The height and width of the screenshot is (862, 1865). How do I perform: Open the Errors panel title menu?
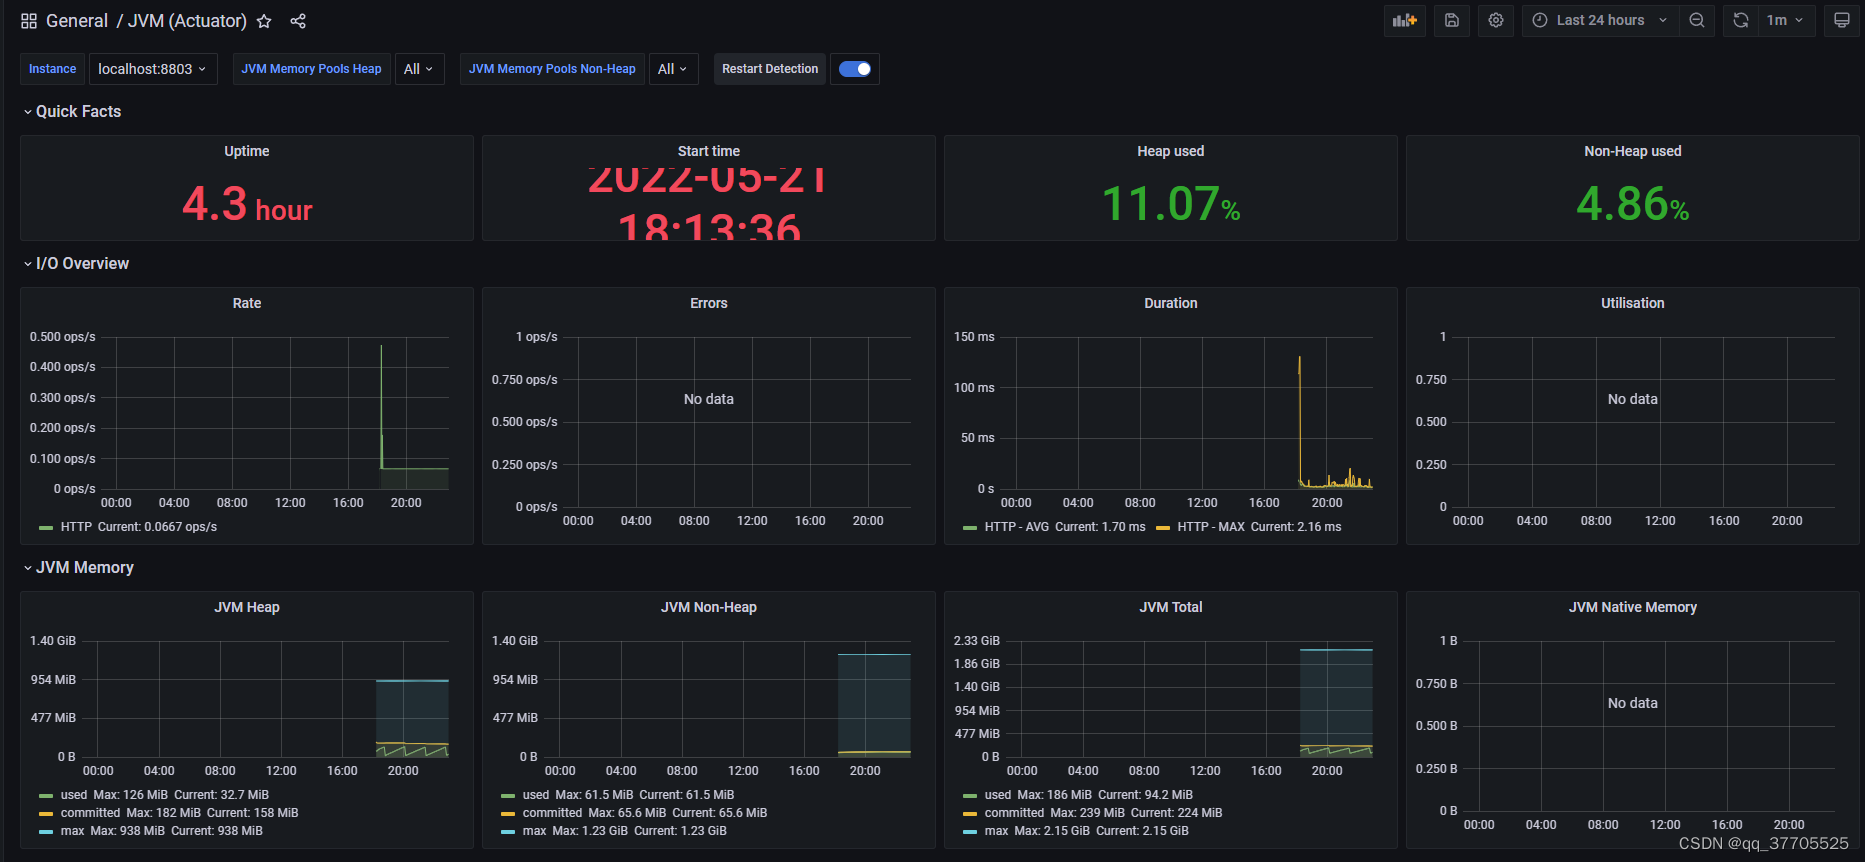(x=709, y=303)
